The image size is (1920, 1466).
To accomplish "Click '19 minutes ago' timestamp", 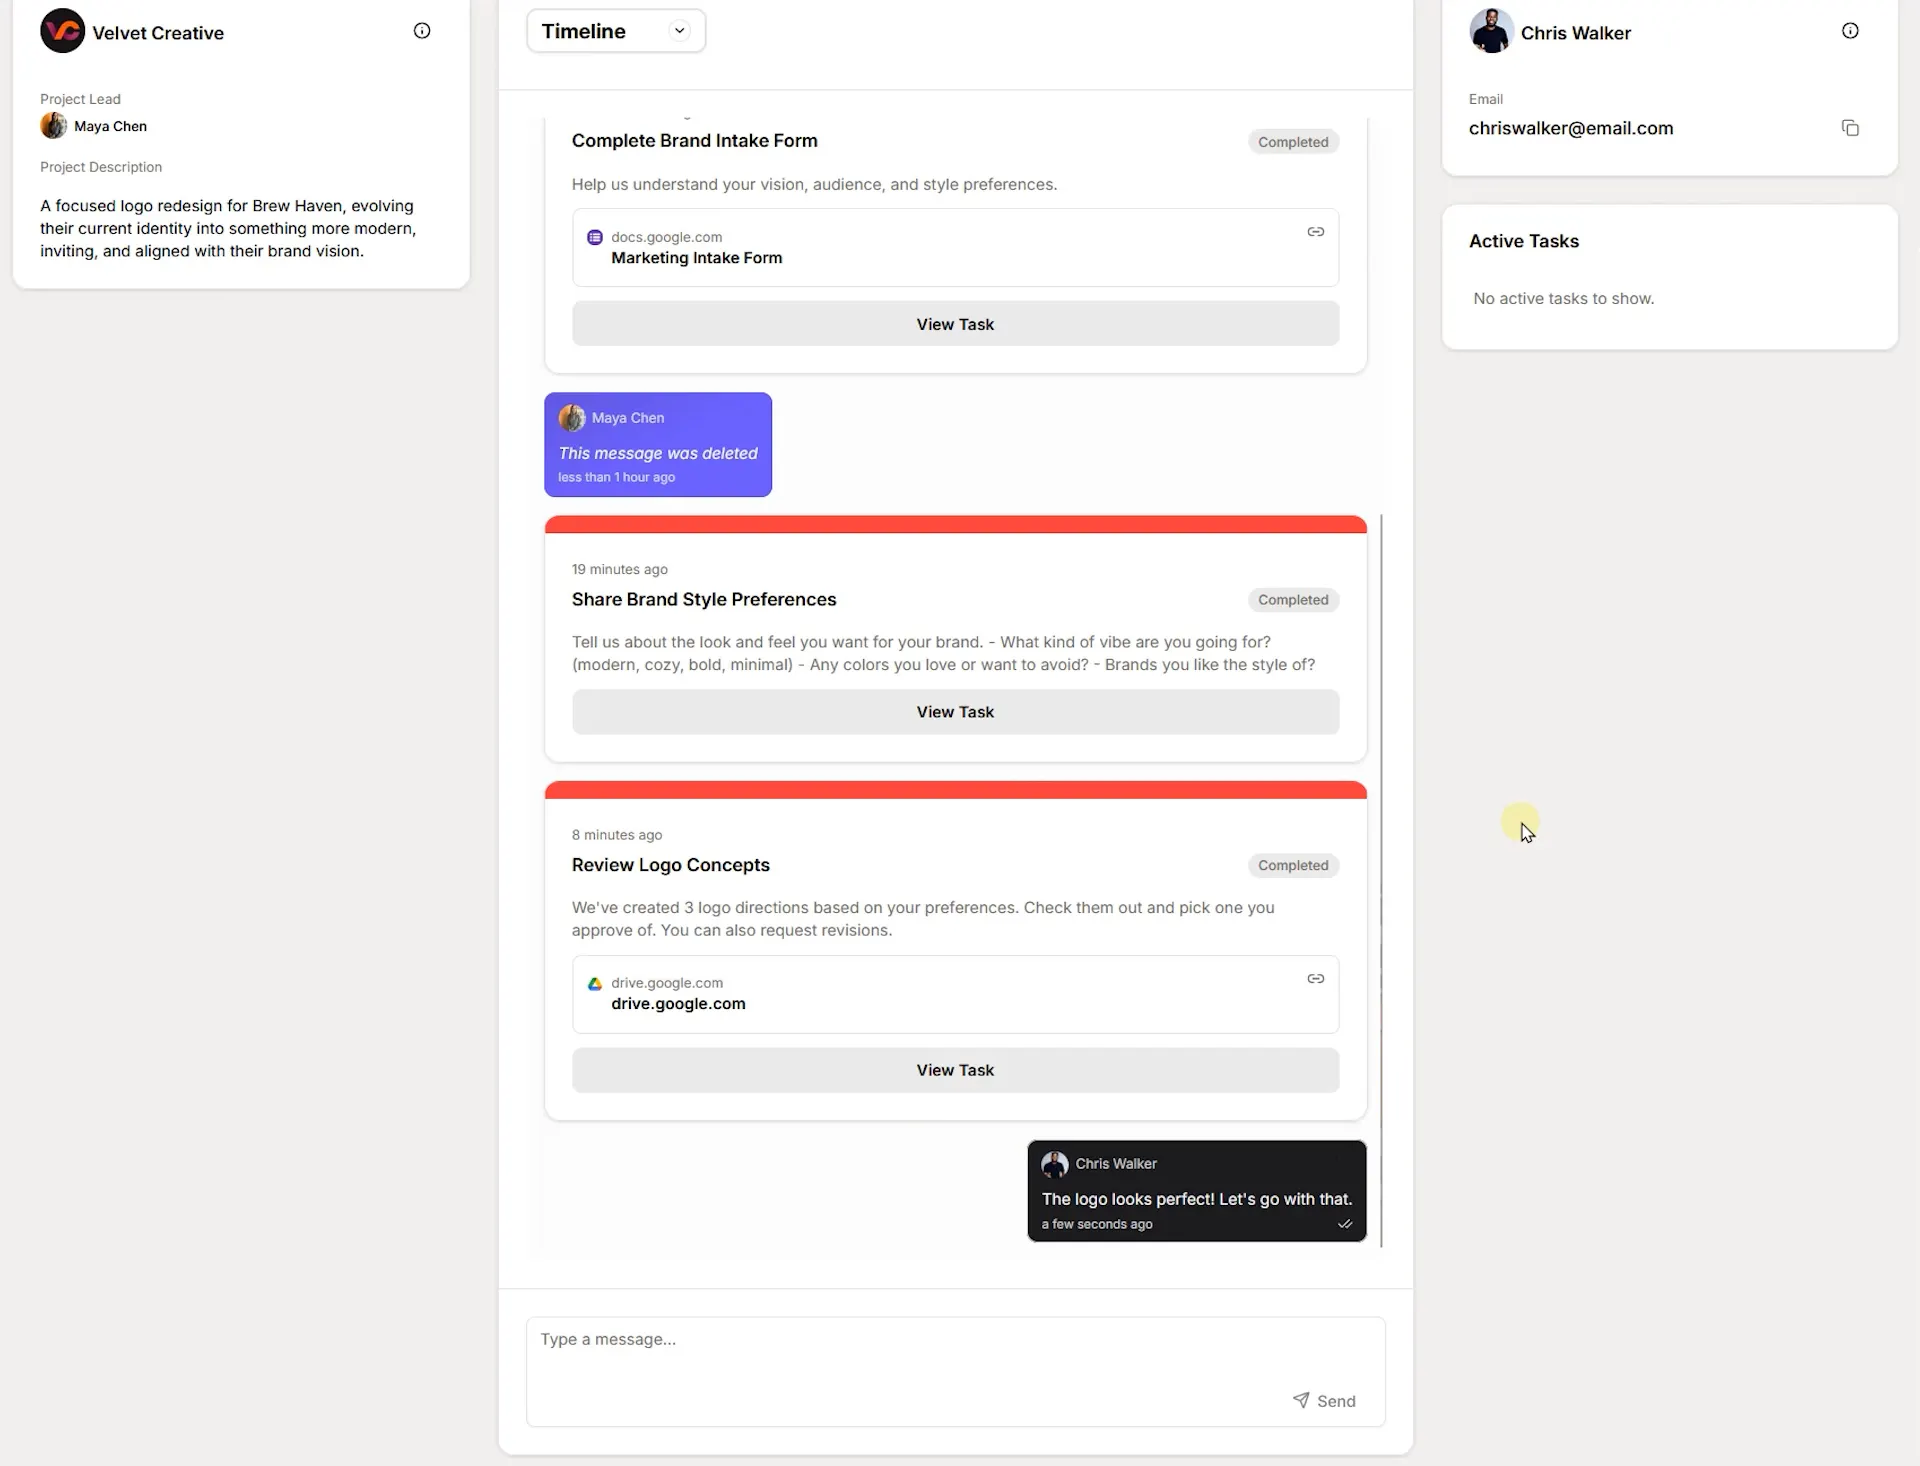I will click(x=620, y=569).
